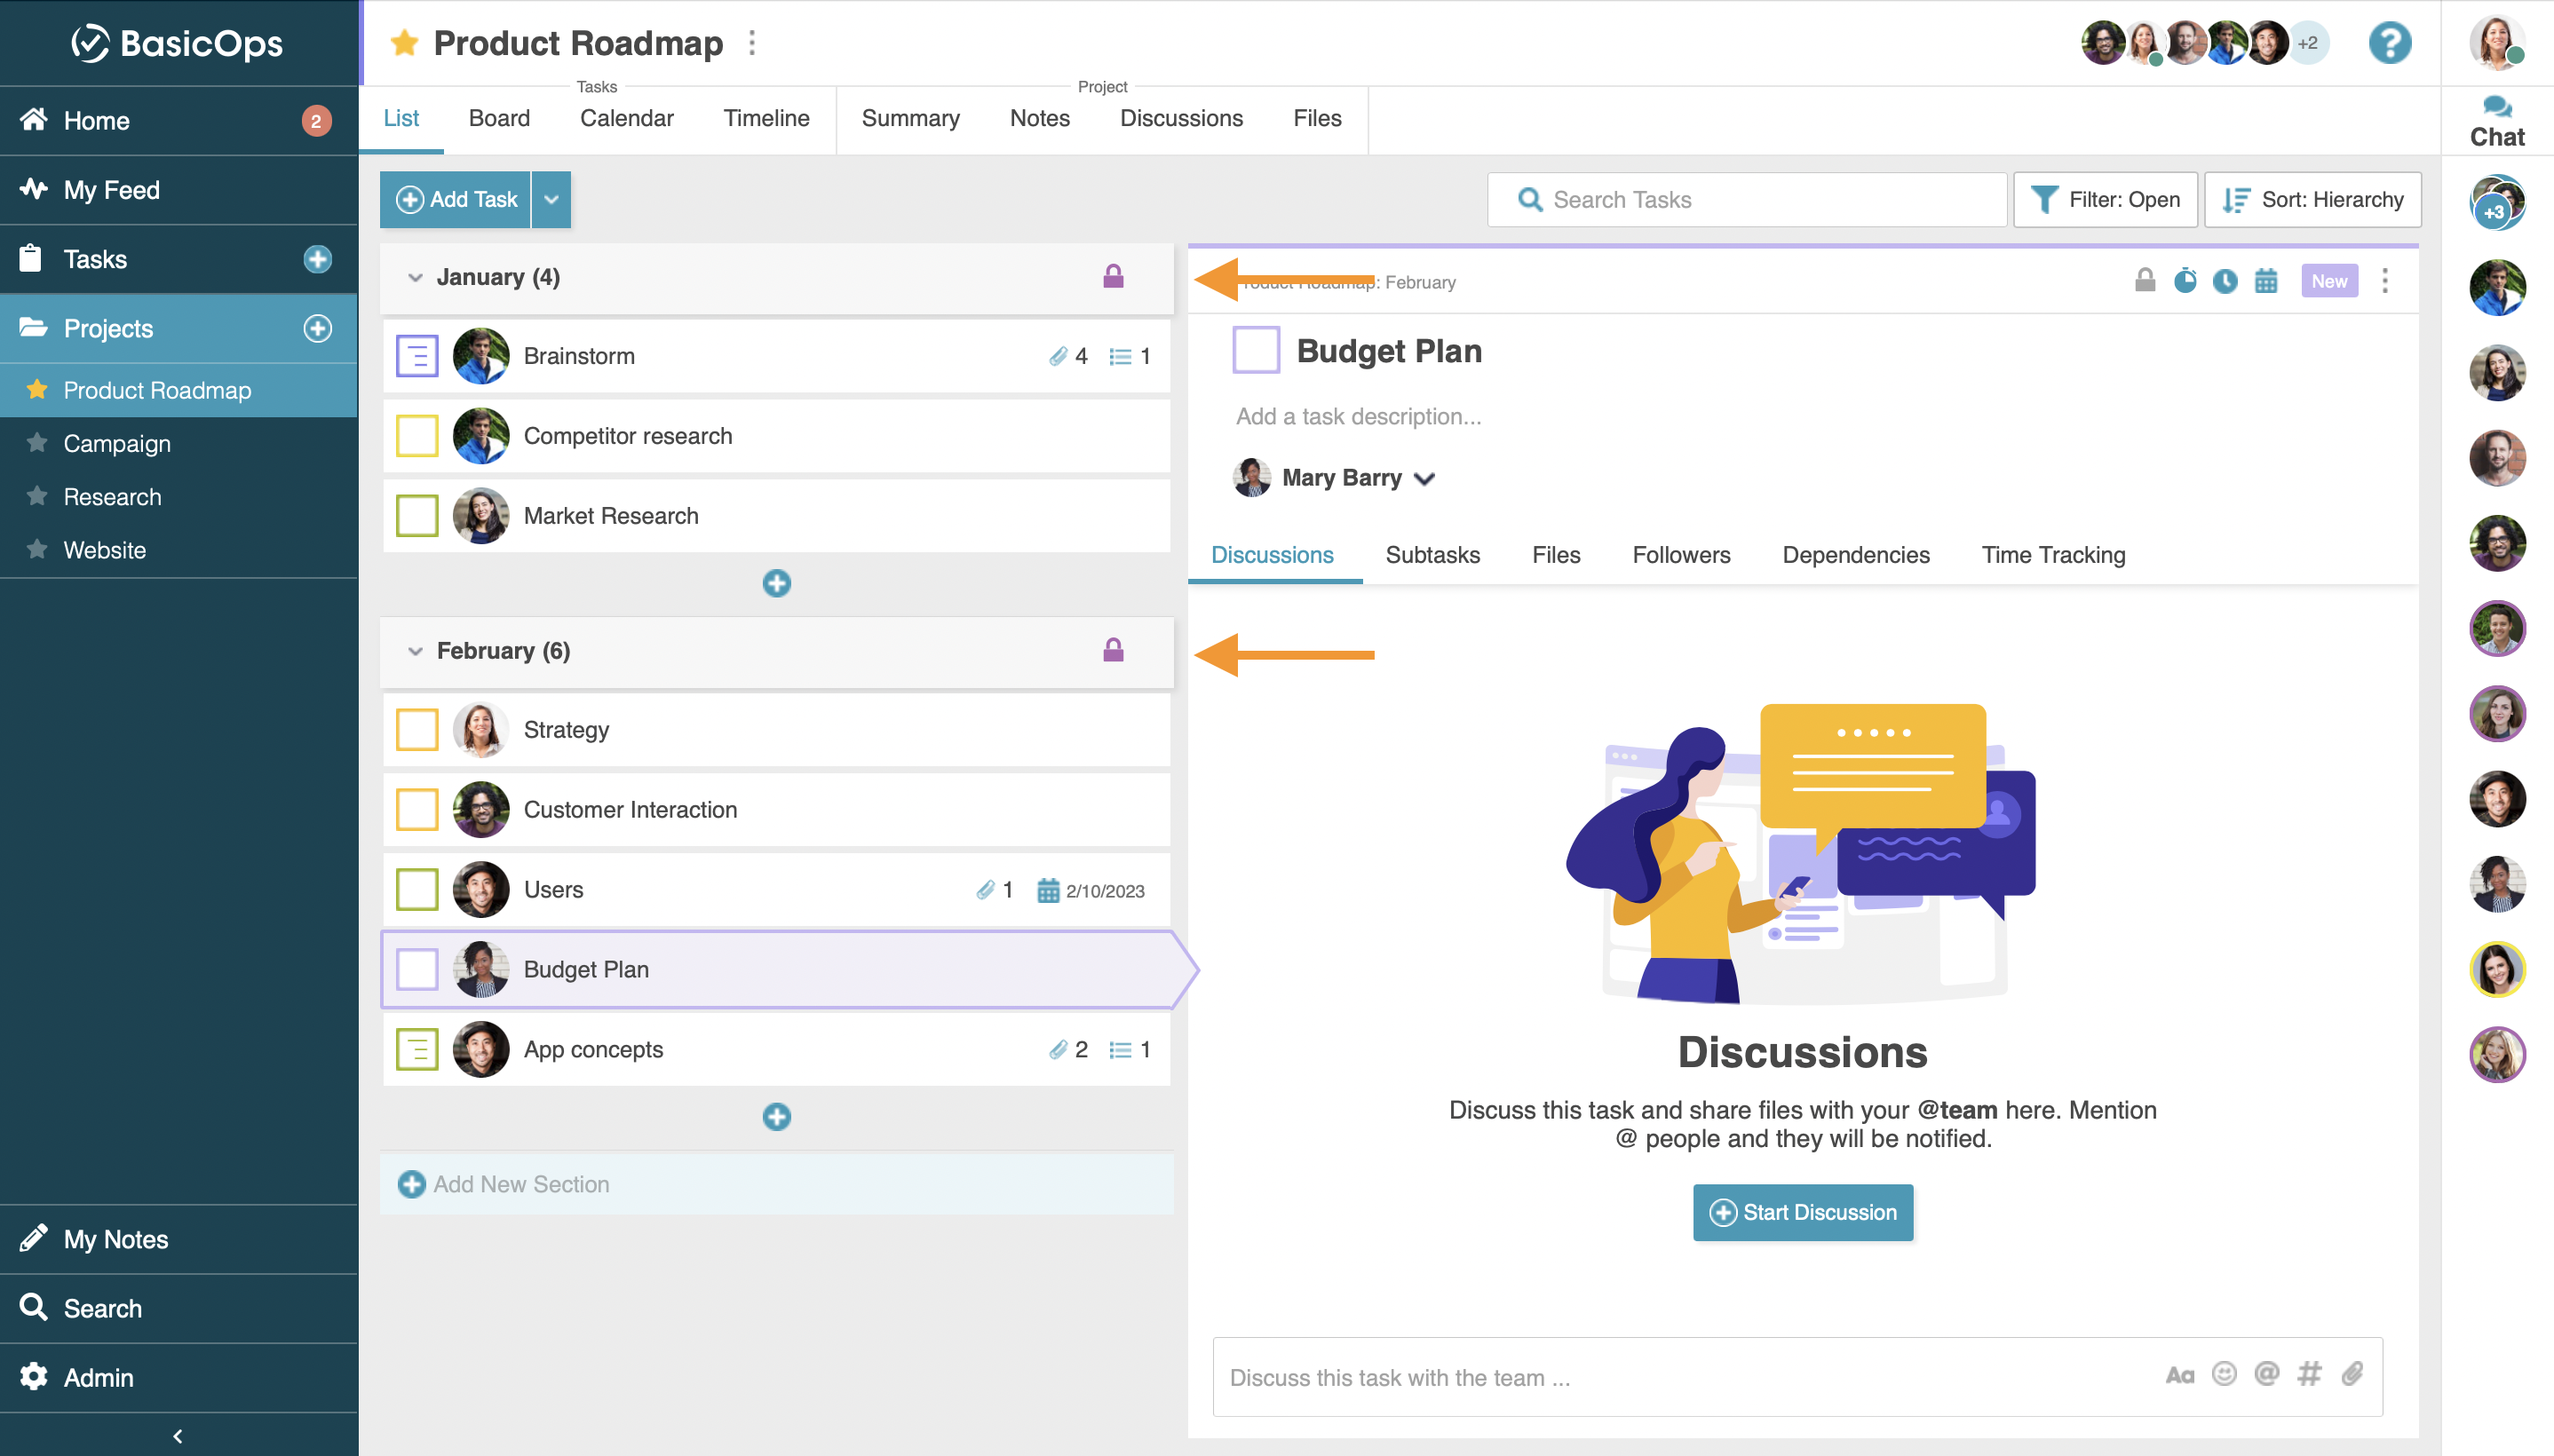Screen dimensions: 2554x1456
Task: Open three-dot menu beside Product Roadmap title
Action: coord(752,43)
